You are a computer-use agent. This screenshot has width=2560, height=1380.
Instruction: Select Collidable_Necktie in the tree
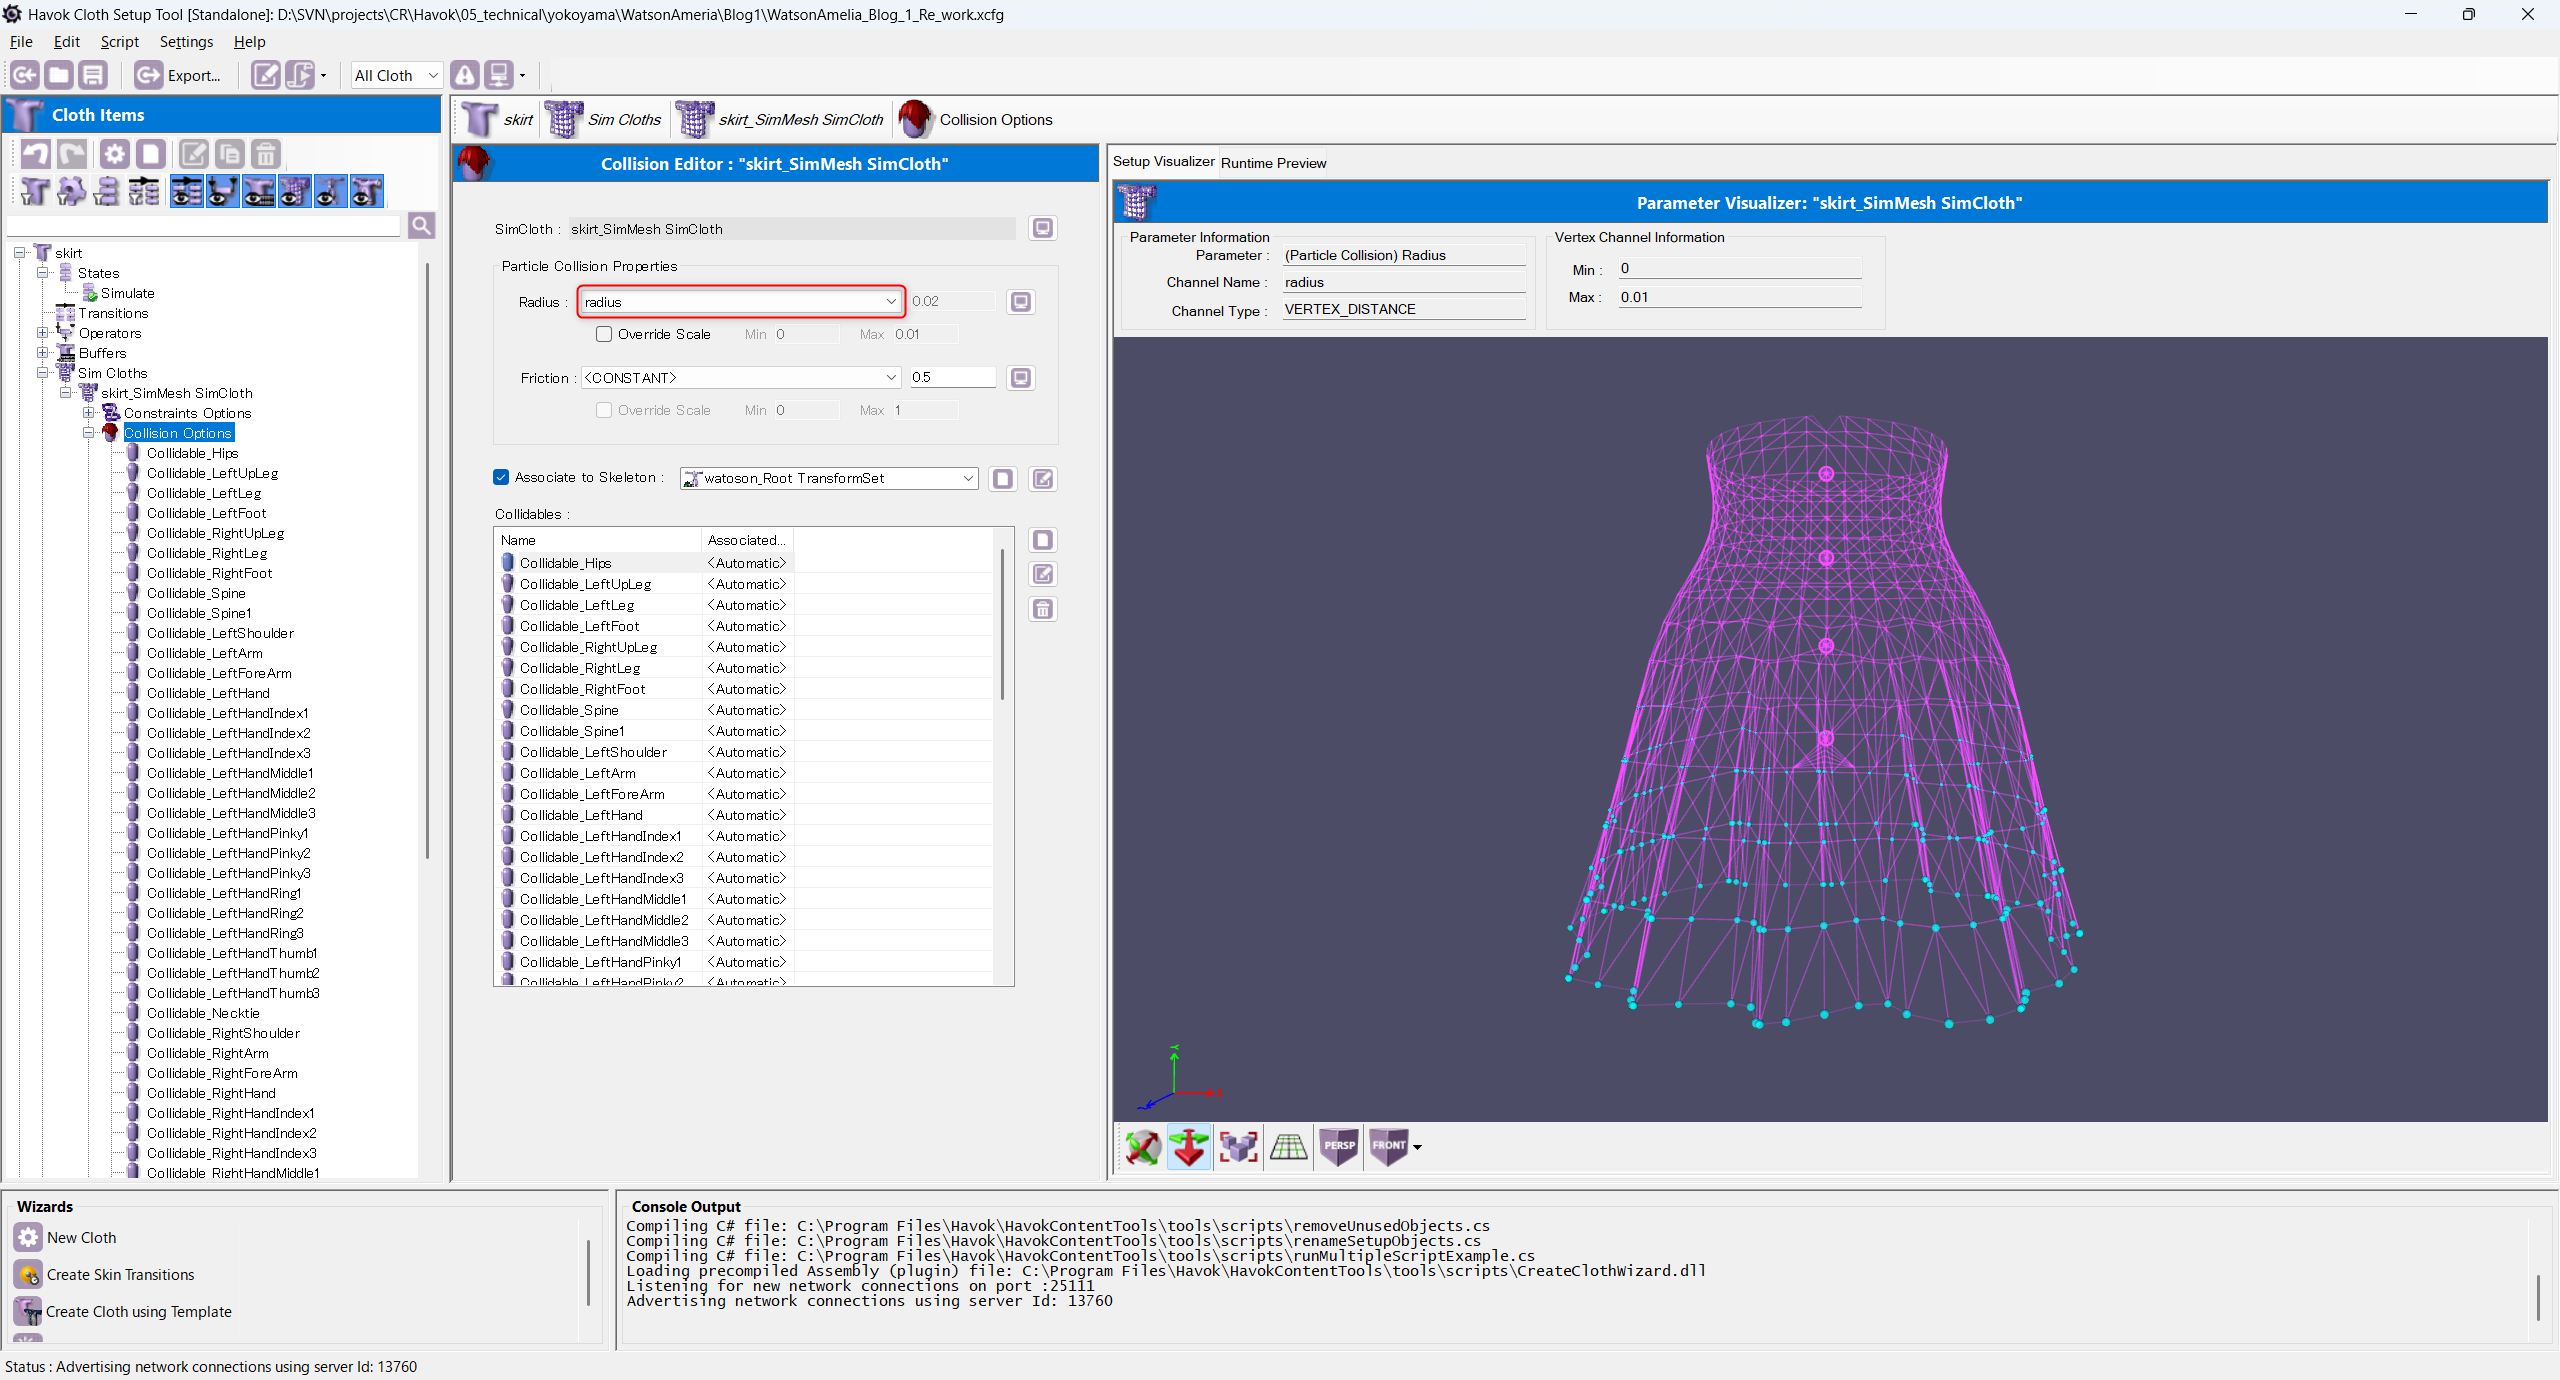click(x=203, y=1013)
